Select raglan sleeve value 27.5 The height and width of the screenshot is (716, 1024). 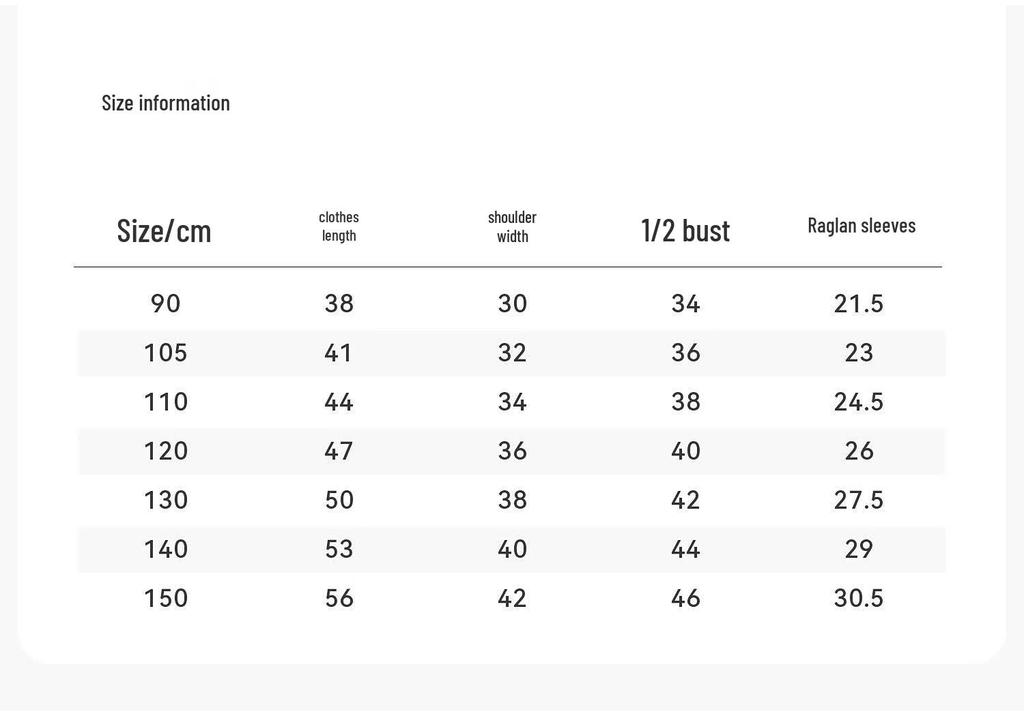tap(859, 500)
